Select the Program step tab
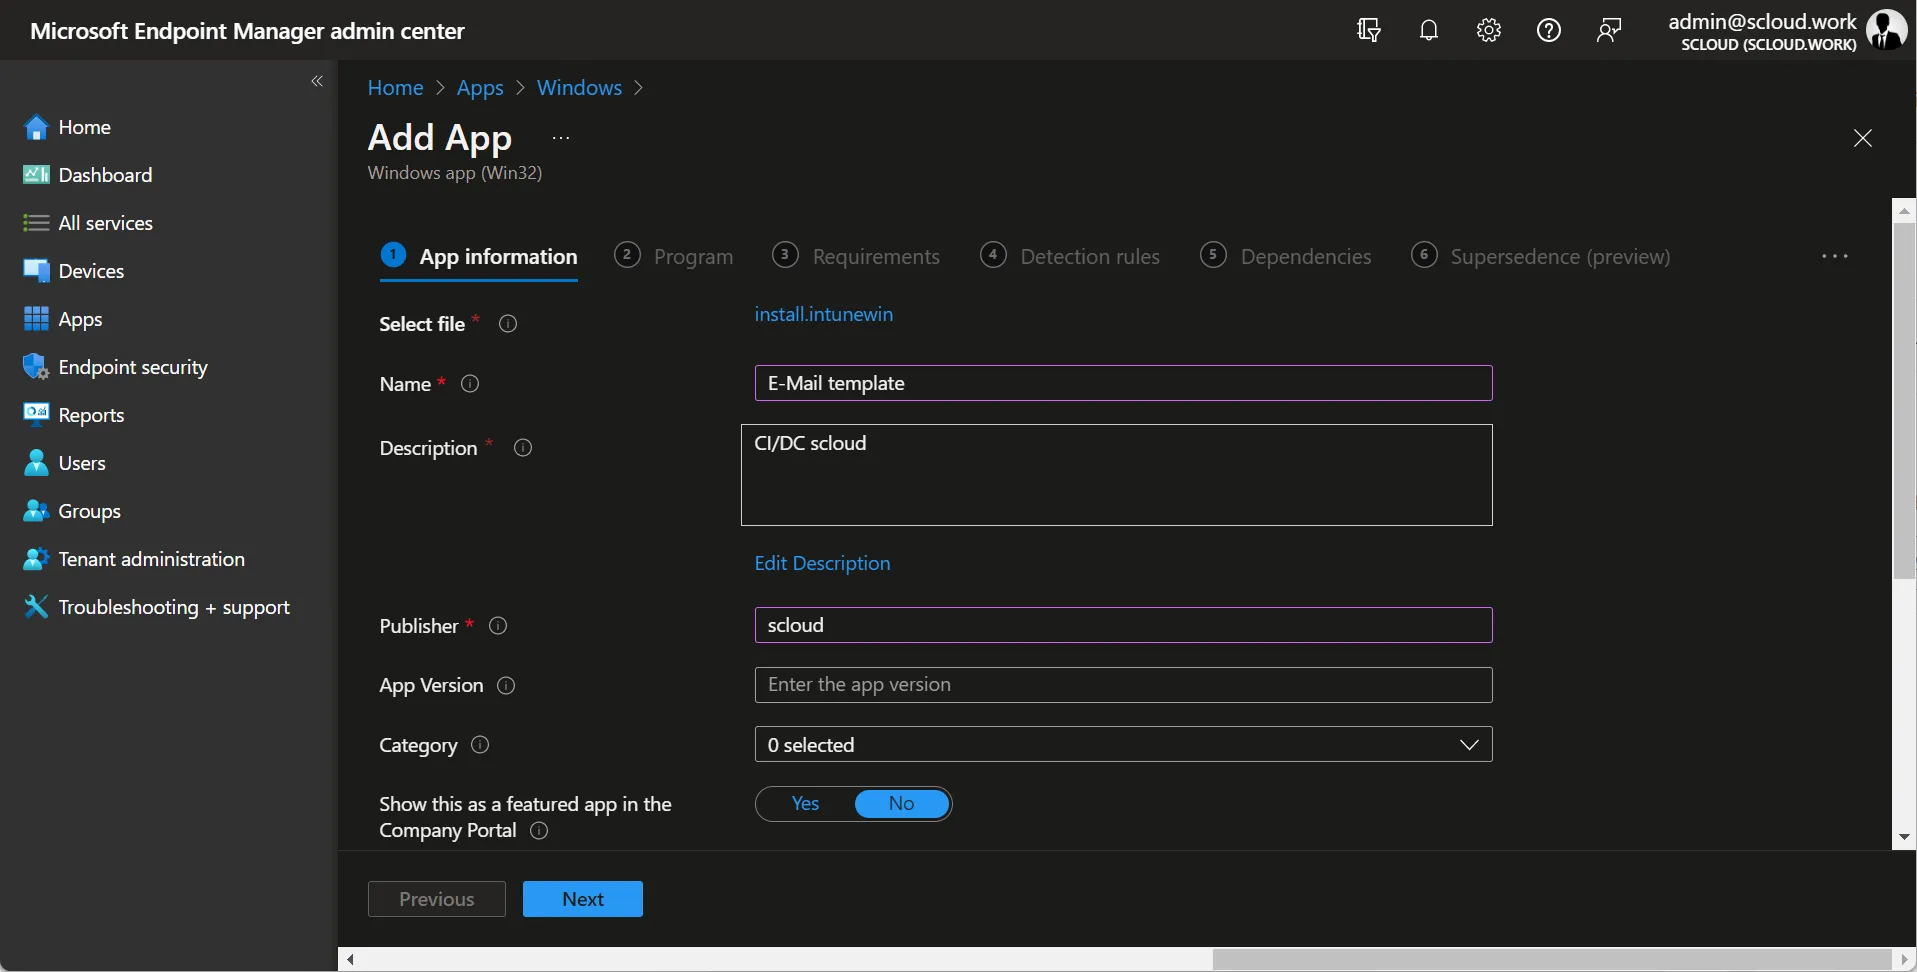 (674, 256)
